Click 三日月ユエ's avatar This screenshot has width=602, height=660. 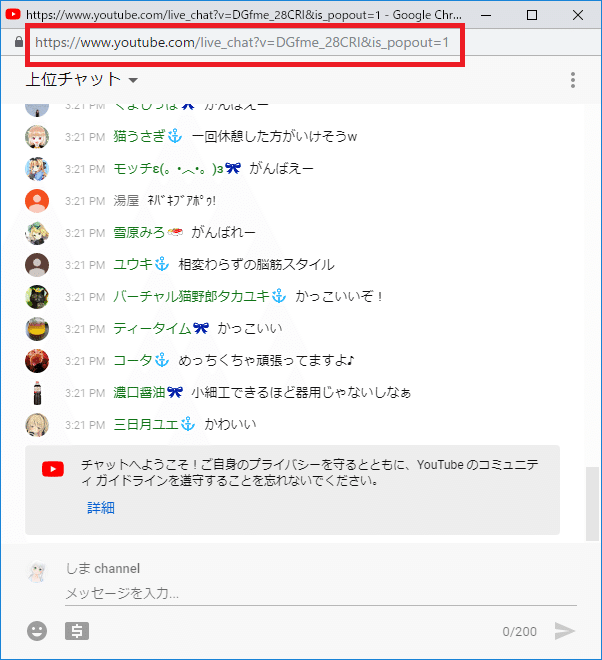37,425
